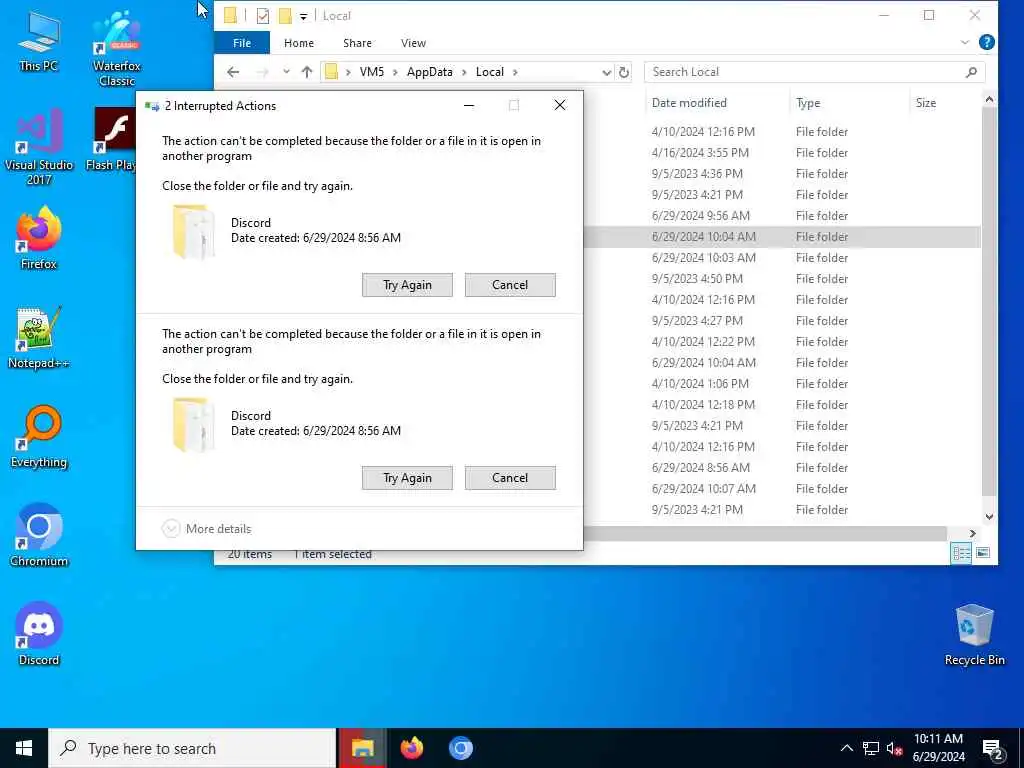Open network status tray icon
The height and width of the screenshot is (768, 1024).
871,748
